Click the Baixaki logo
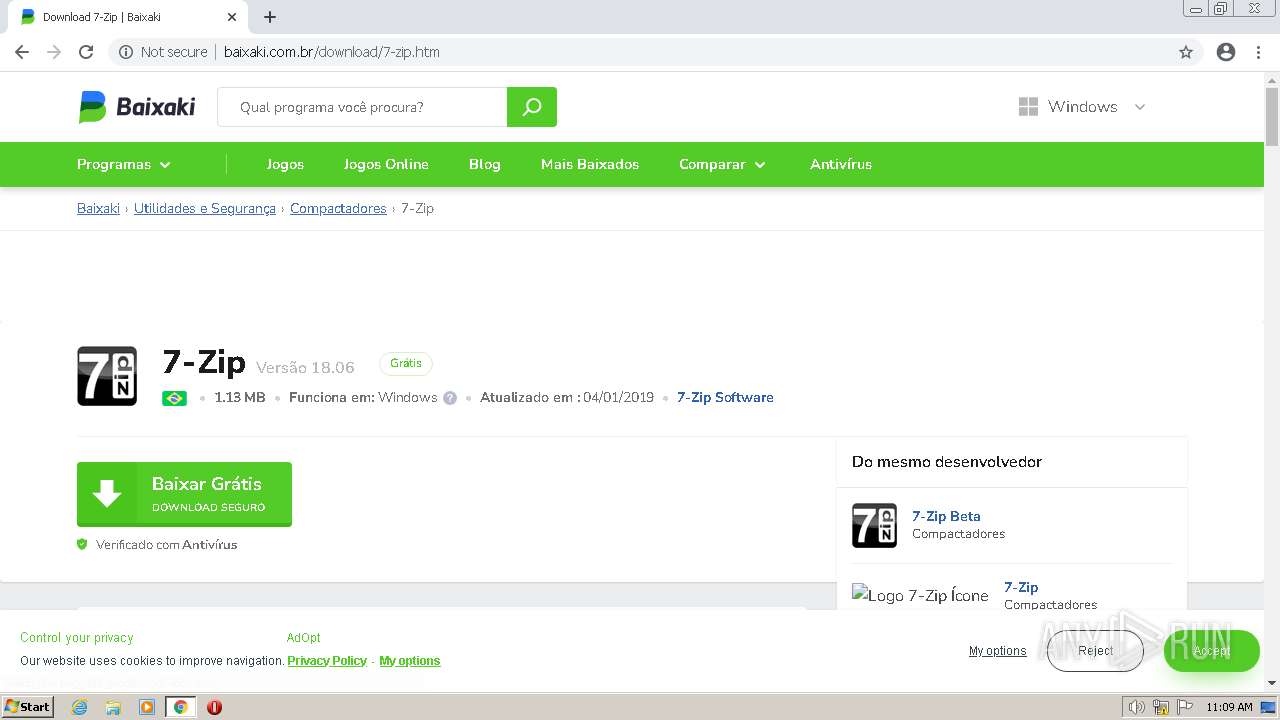The width and height of the screenshot is (1280, 720). tap(137, 107)
